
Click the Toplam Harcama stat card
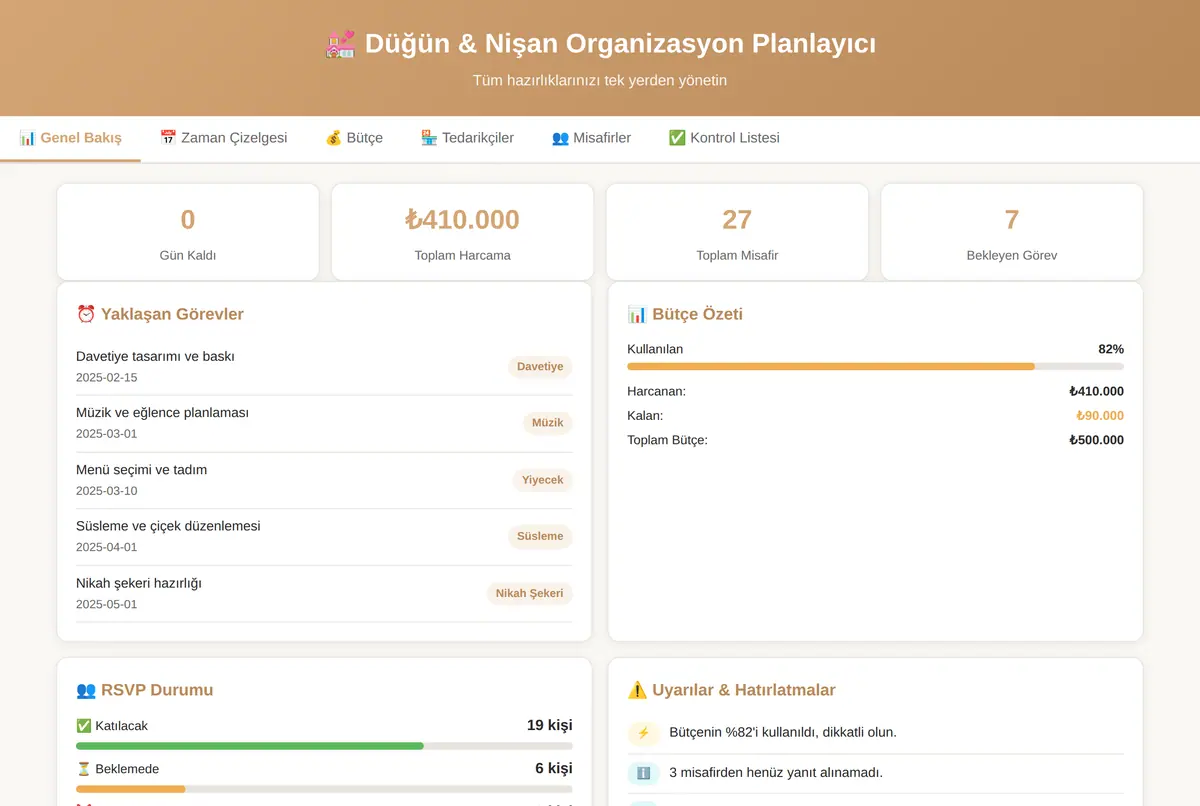462,232
